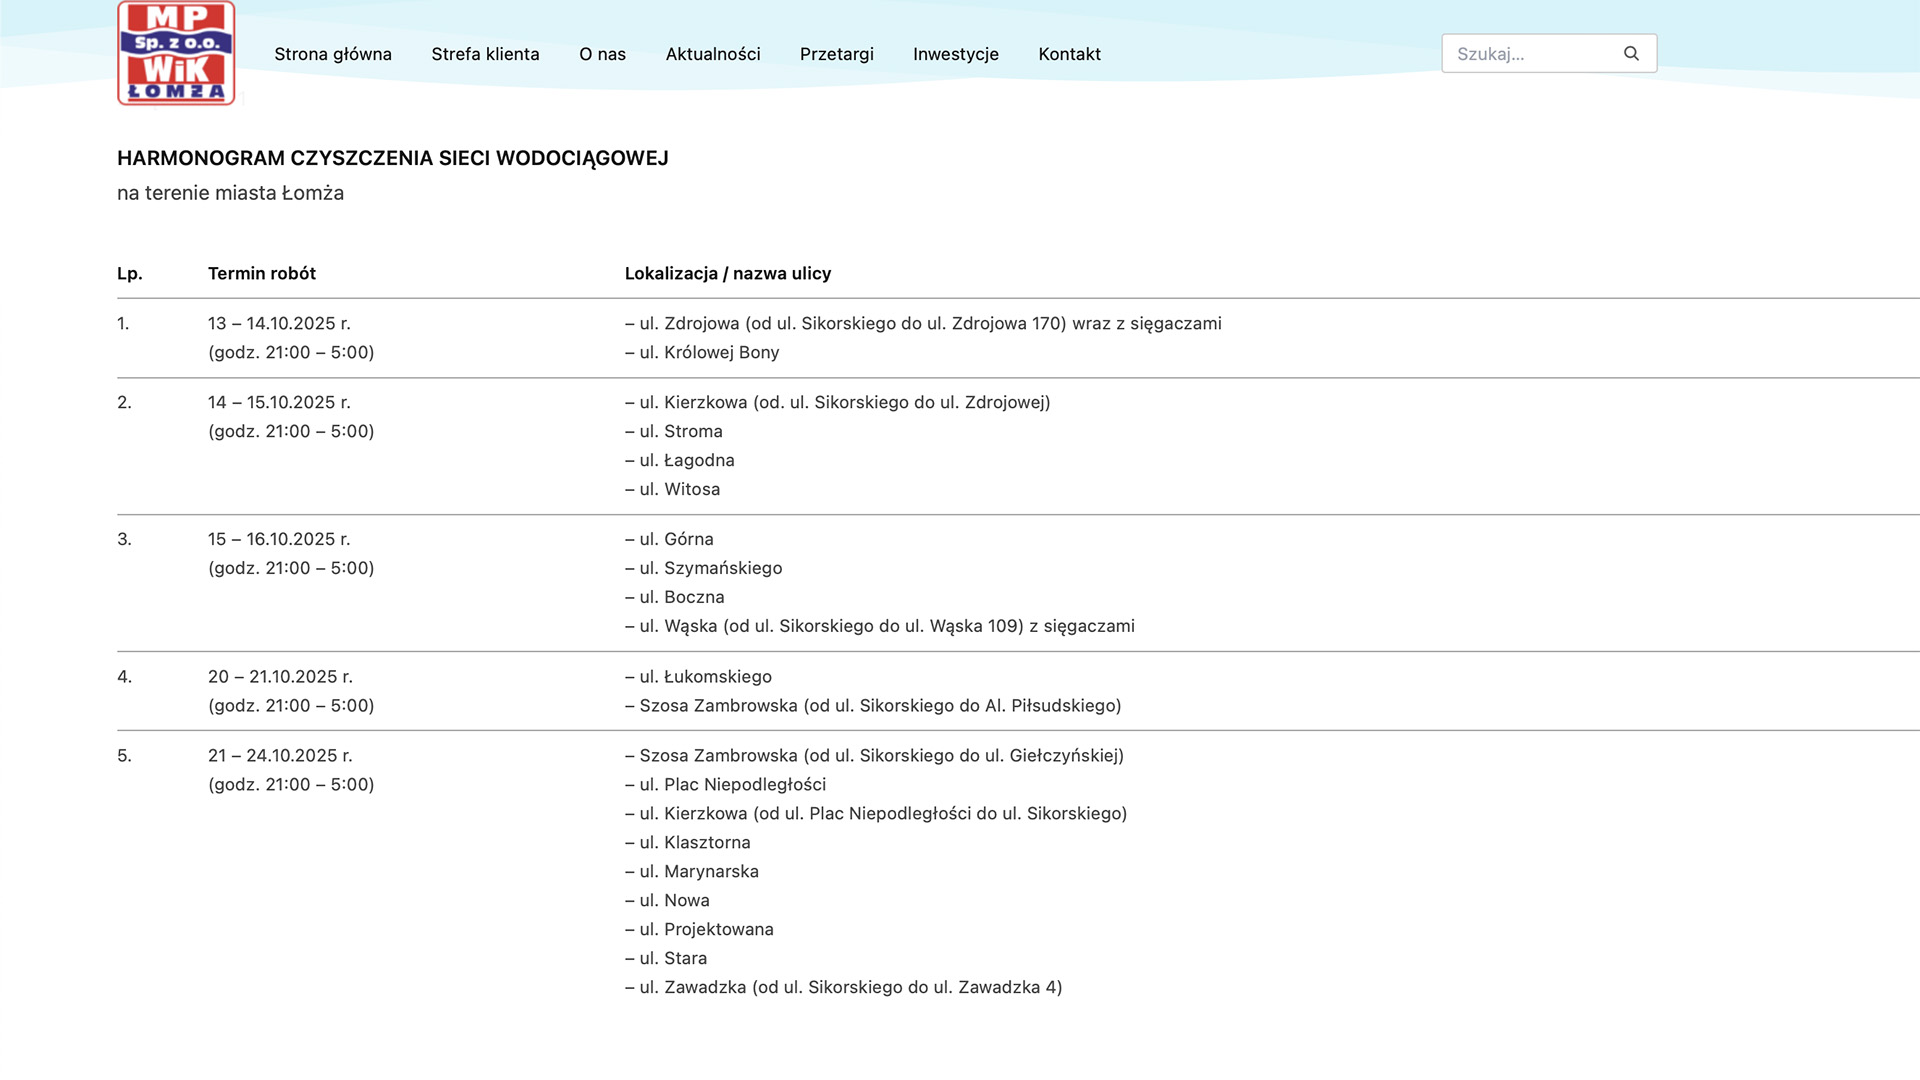The width and height of the screenshot is (1920, 1080).
Task: Open the Aktualności menu item
Action: coord(713,54)
